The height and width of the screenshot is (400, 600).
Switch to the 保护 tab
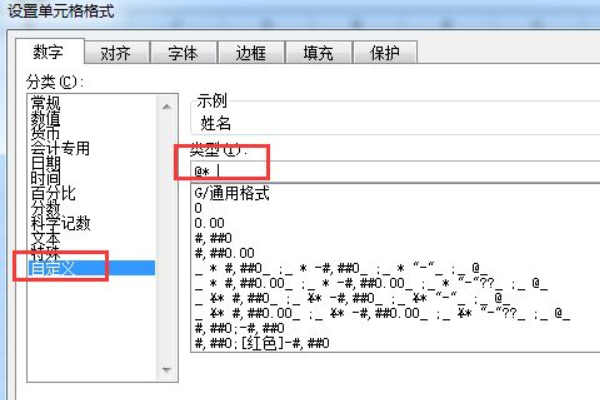click(385, 52)
